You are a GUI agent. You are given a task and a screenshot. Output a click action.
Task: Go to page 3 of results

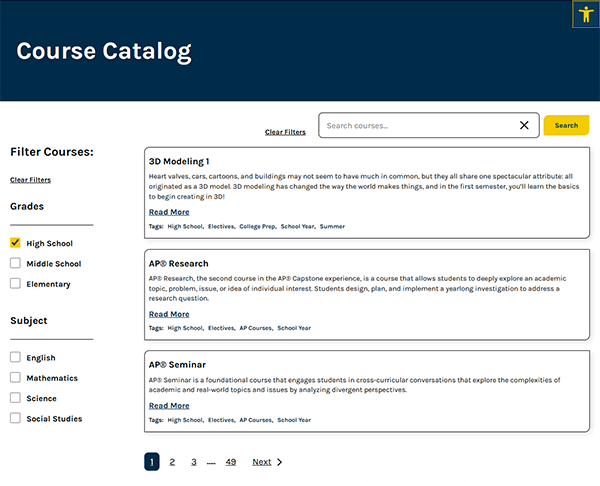194,462
